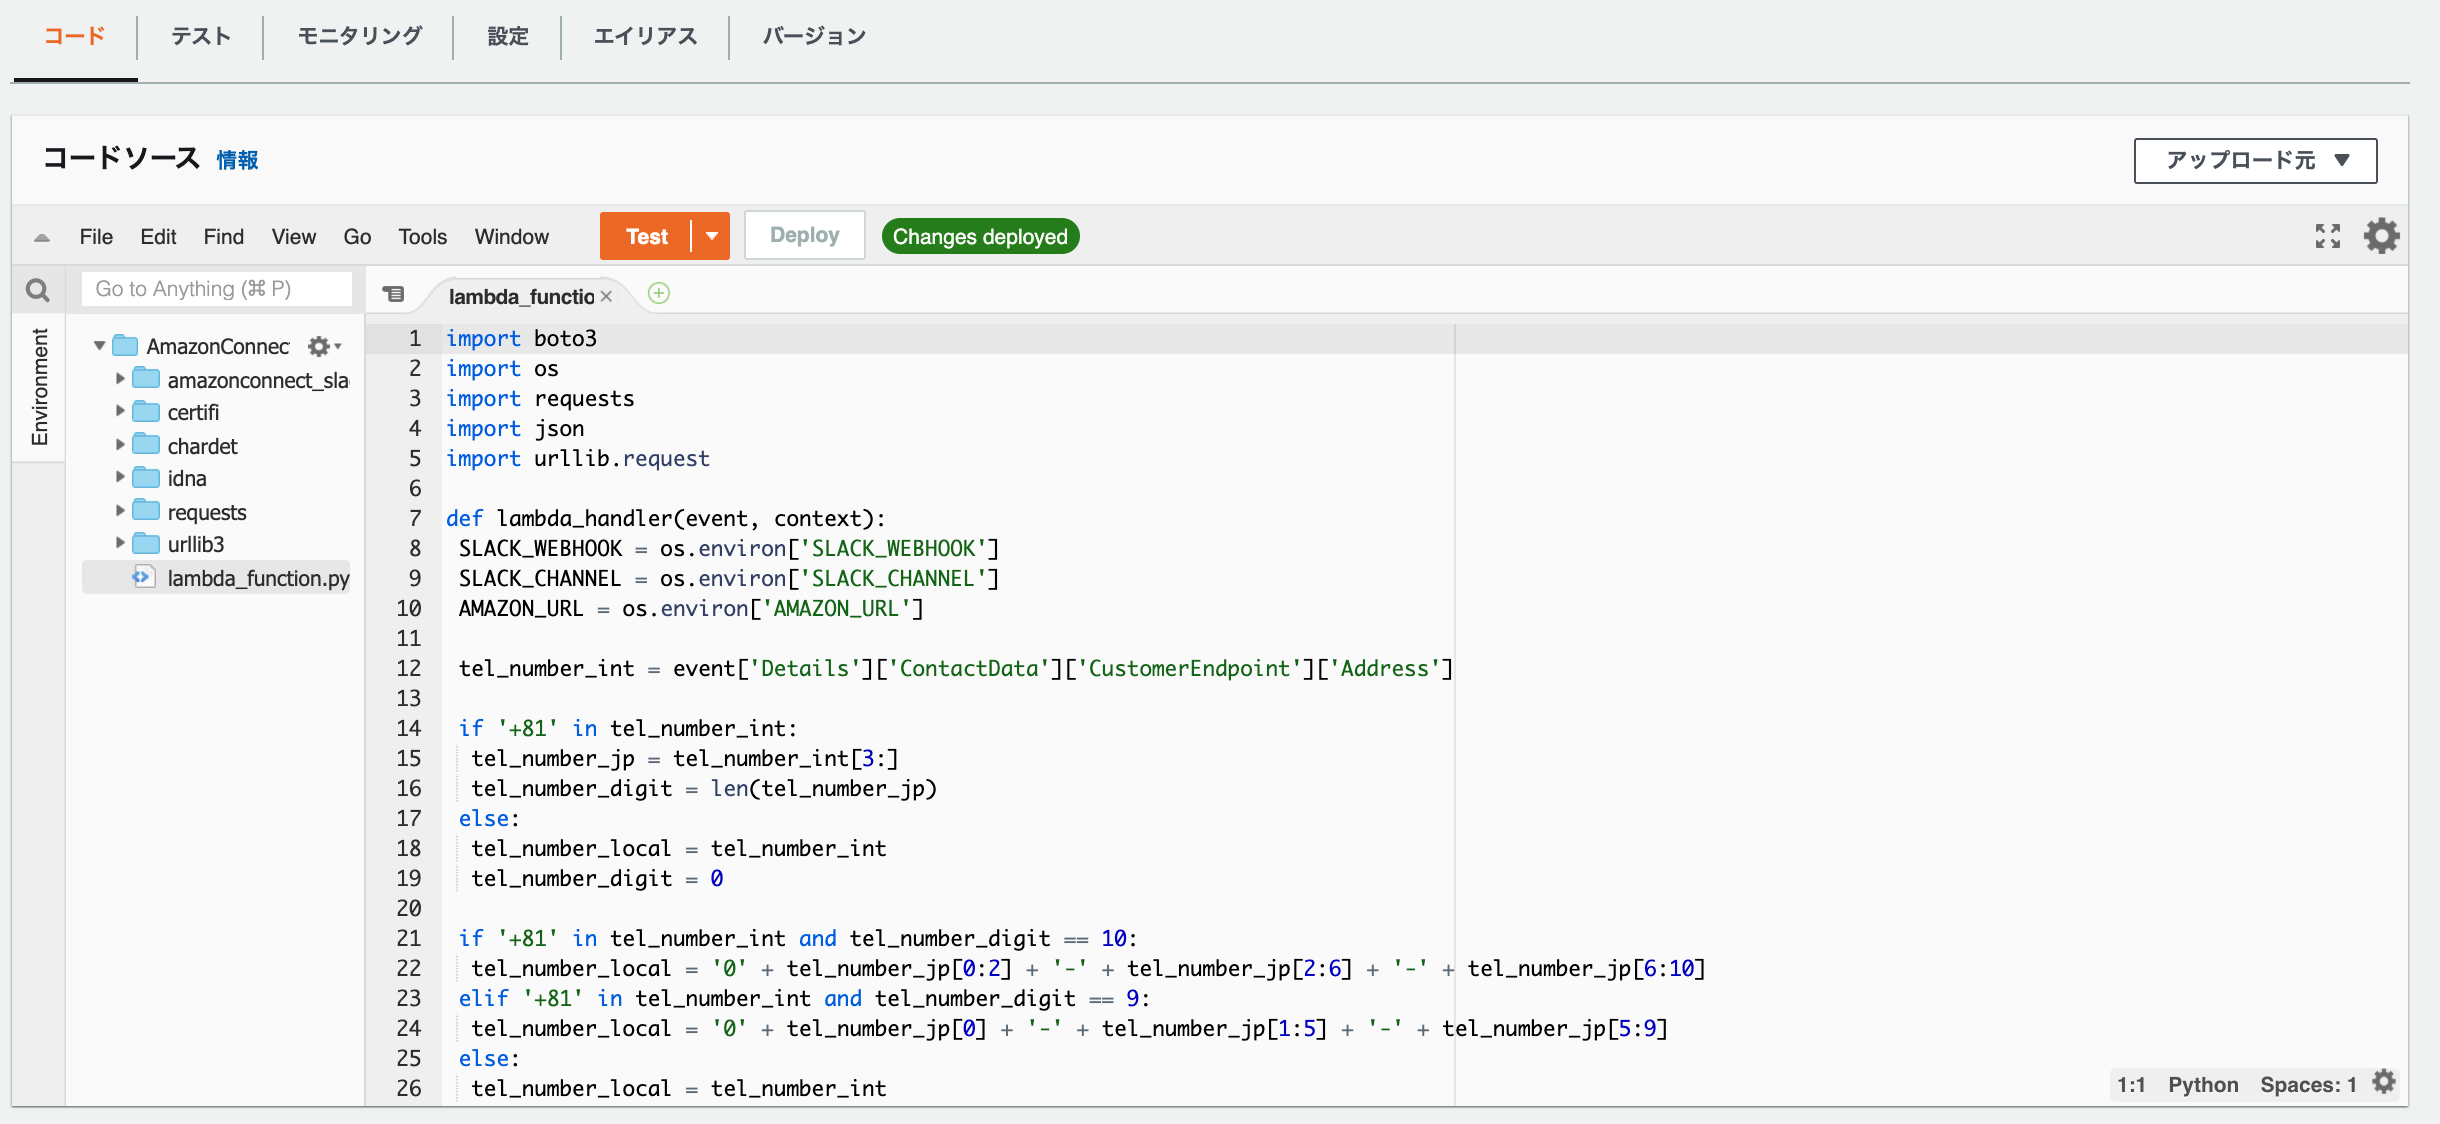This screenshot has width=2440, height=1124.
Task: Open the Go menu
Action: [x=357, y=237]
